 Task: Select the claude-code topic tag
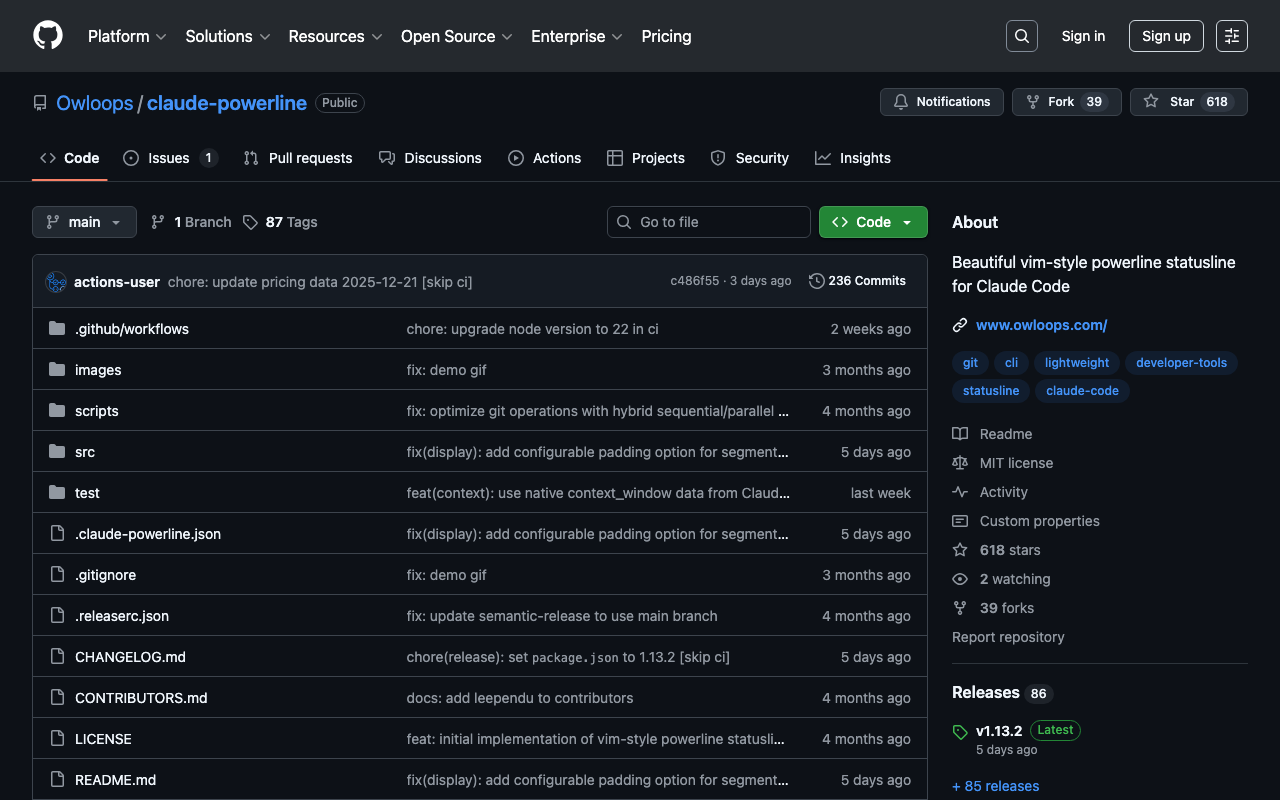(x=1082, y=391)
